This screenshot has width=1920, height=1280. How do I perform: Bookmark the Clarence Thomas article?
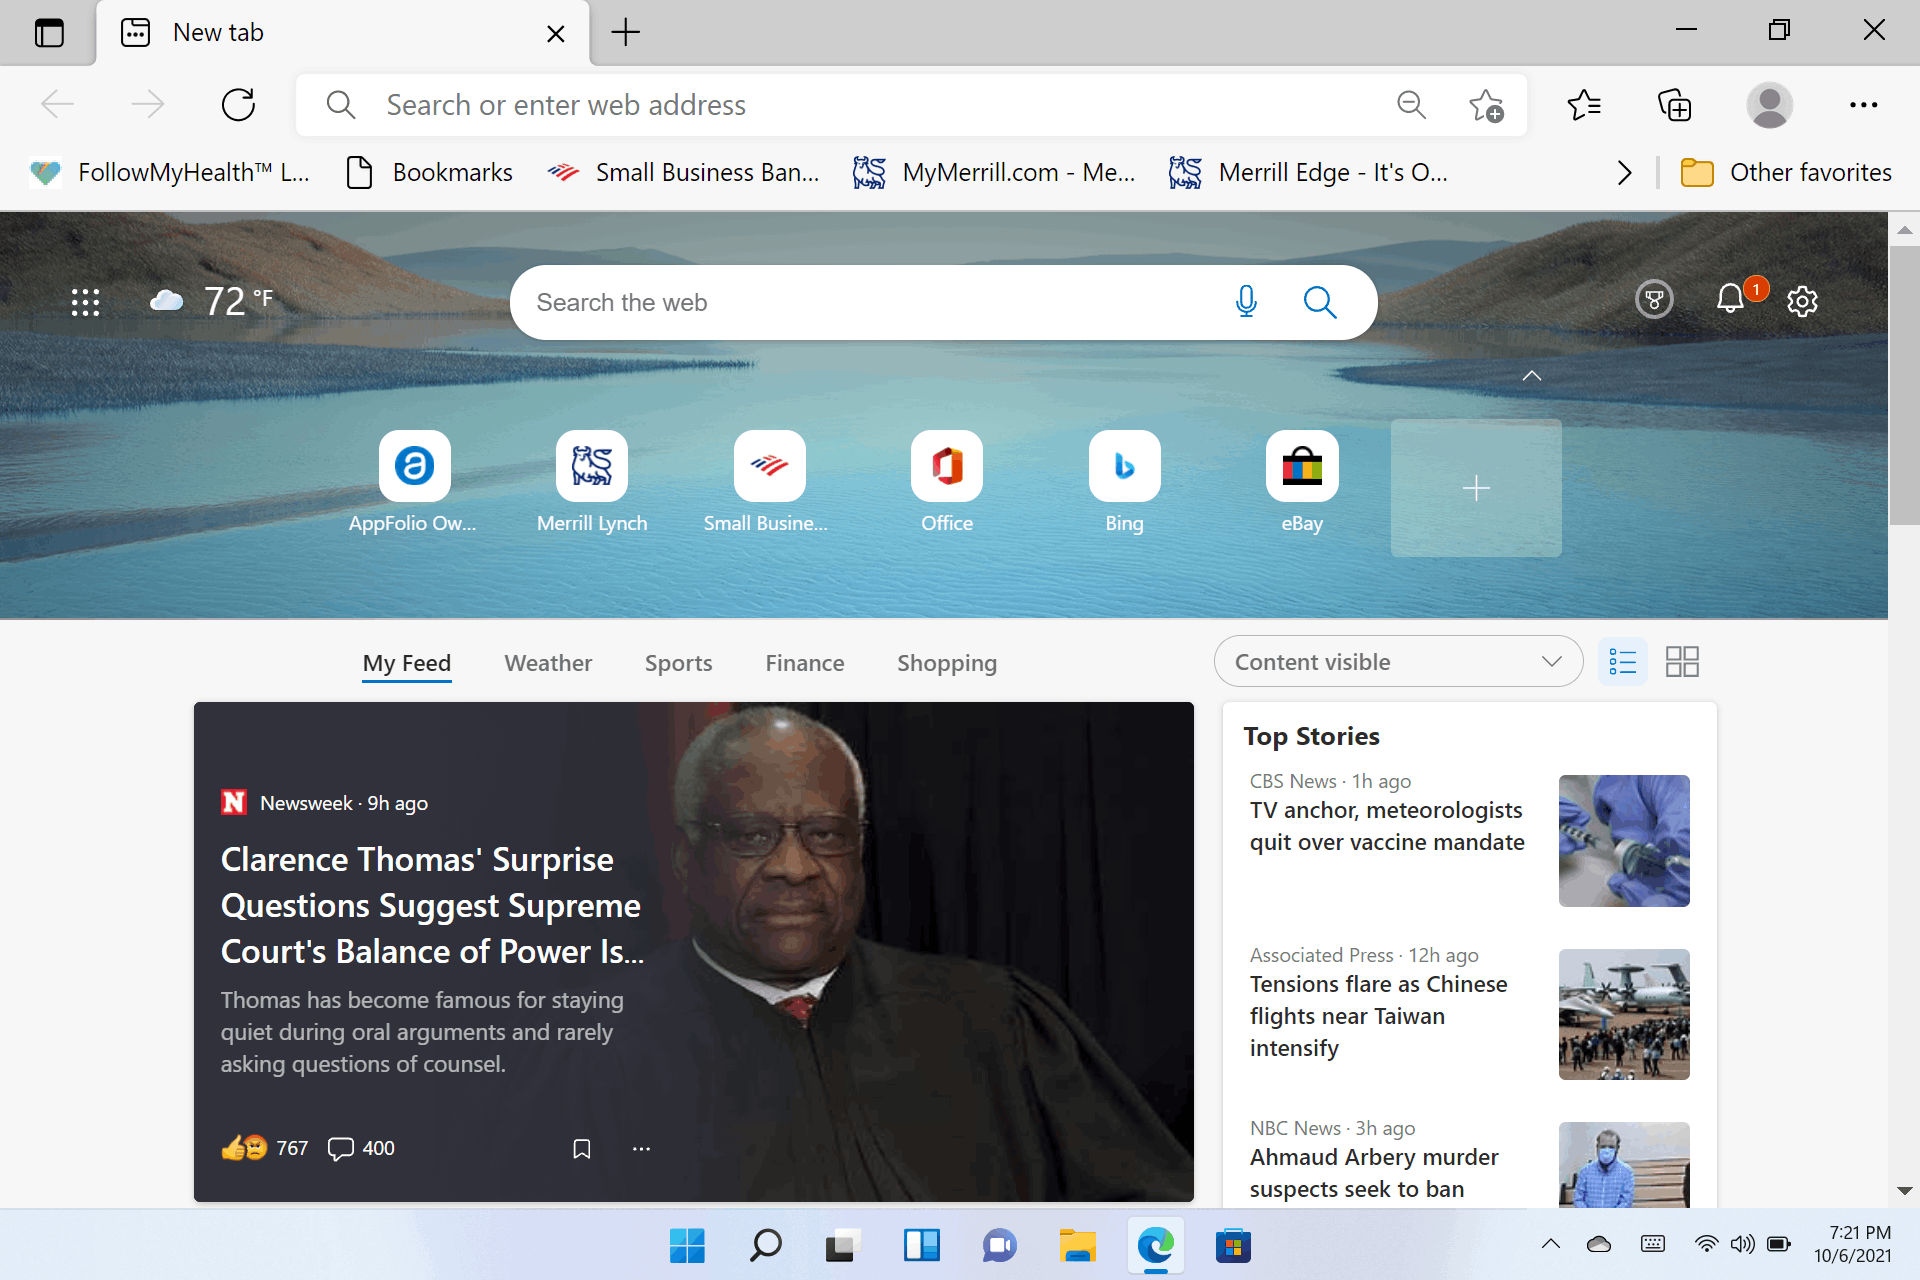[581, 1149]
